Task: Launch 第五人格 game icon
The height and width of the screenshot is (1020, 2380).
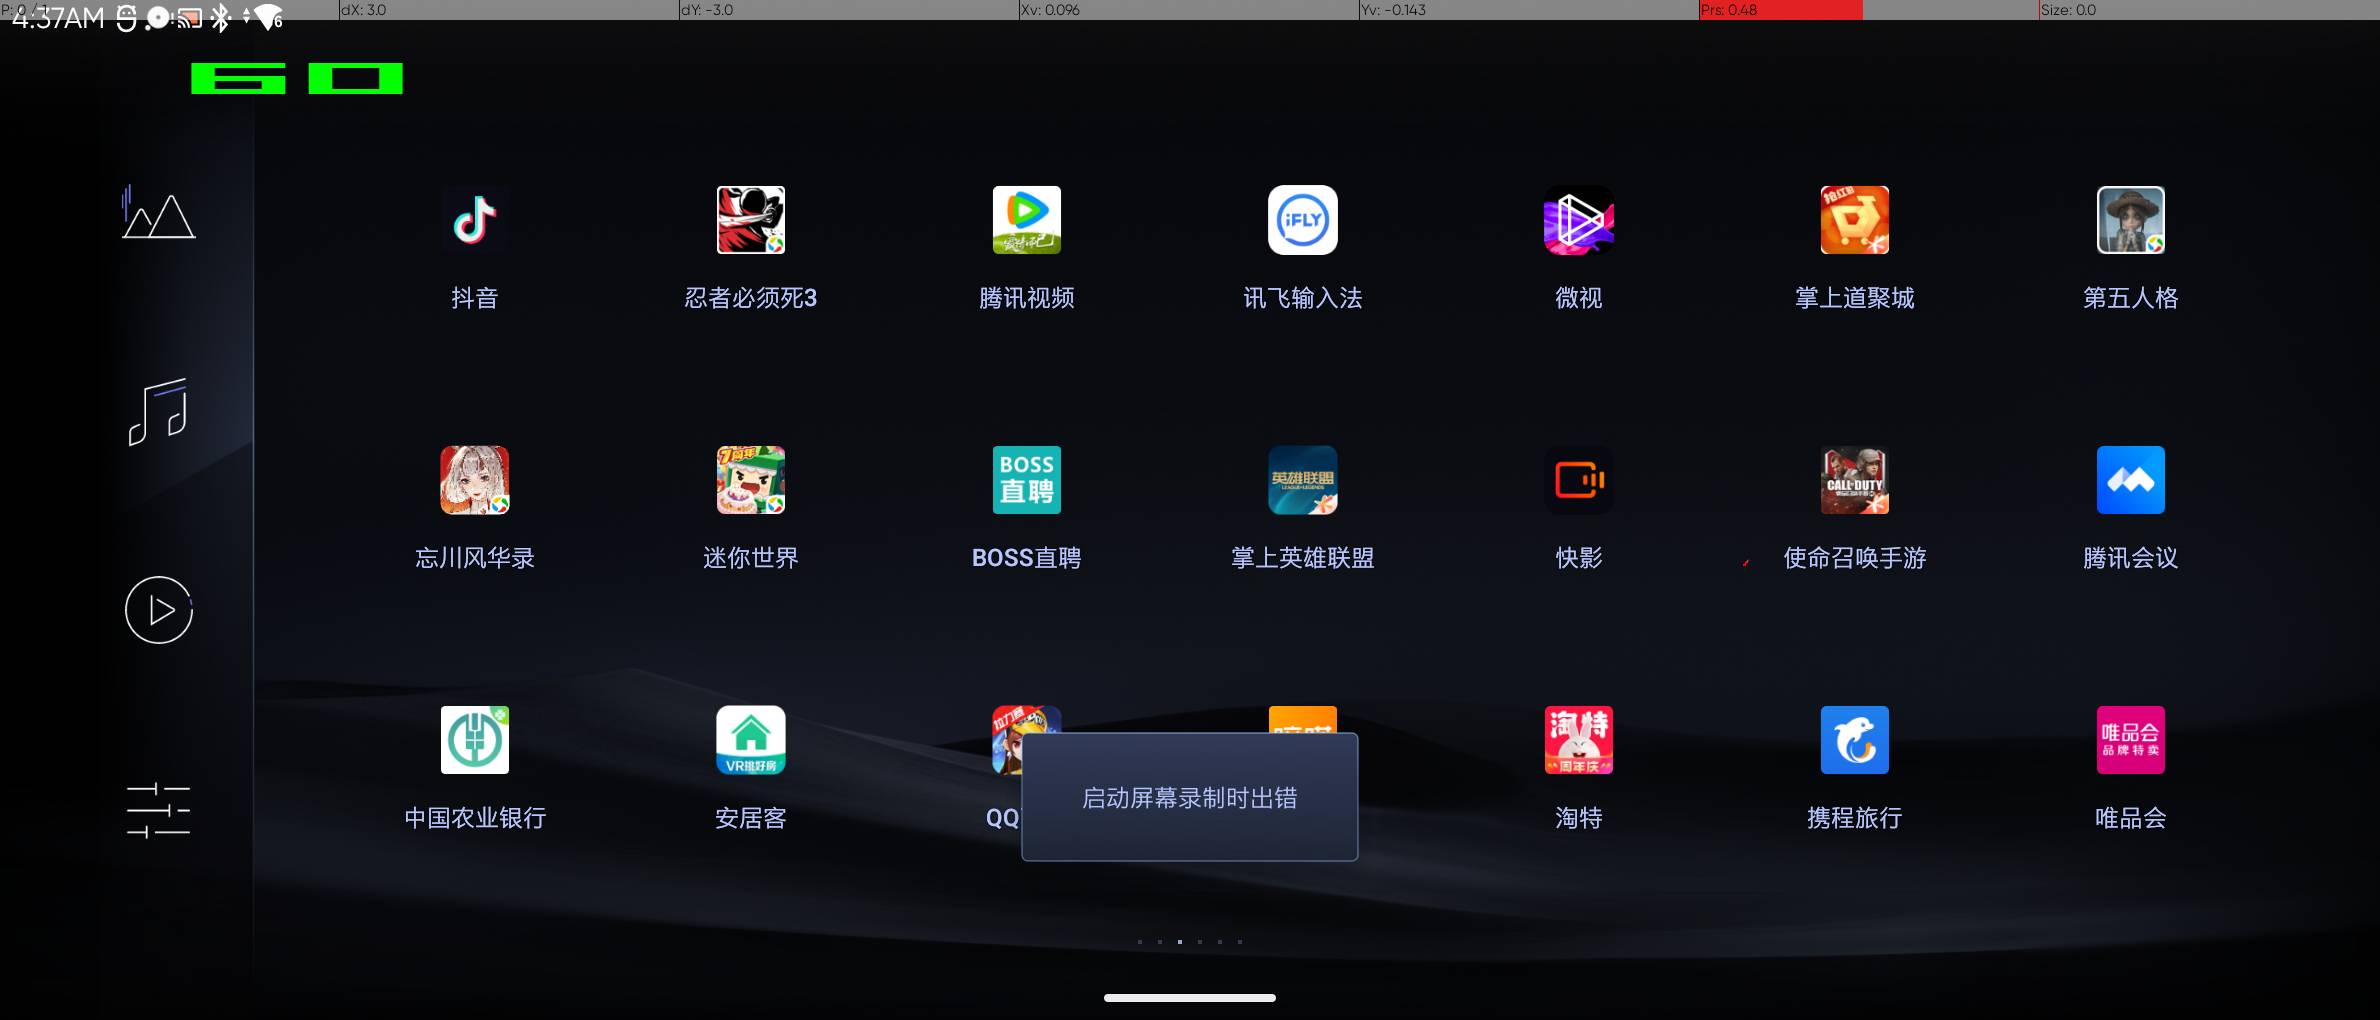Action: point(2131,220)
